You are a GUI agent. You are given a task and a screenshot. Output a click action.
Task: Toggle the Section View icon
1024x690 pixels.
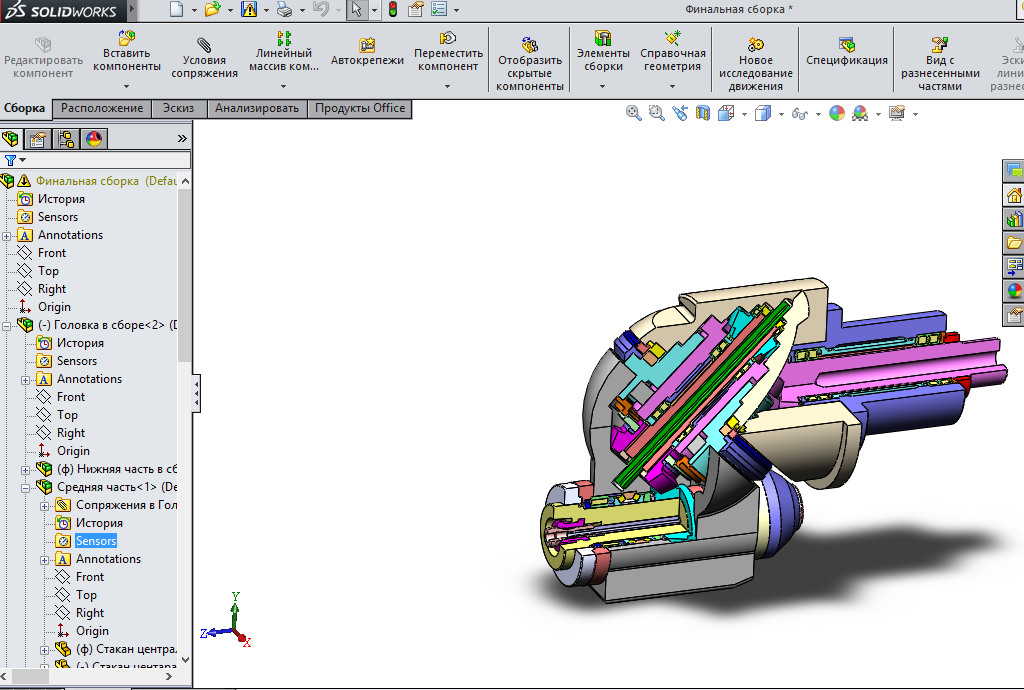click(703, 113)
